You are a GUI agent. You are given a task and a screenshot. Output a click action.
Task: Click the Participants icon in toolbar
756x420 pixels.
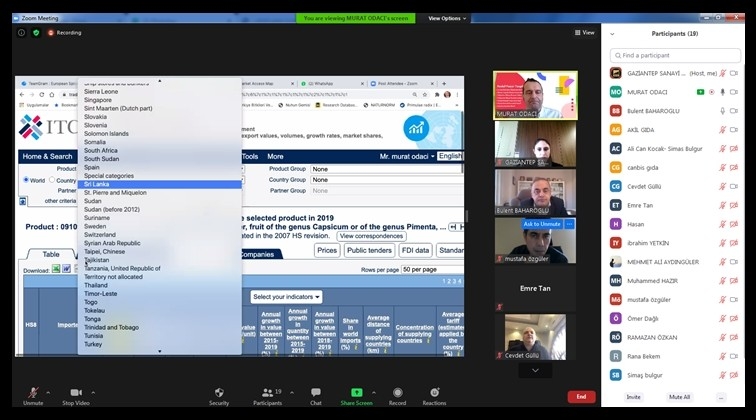266,392
